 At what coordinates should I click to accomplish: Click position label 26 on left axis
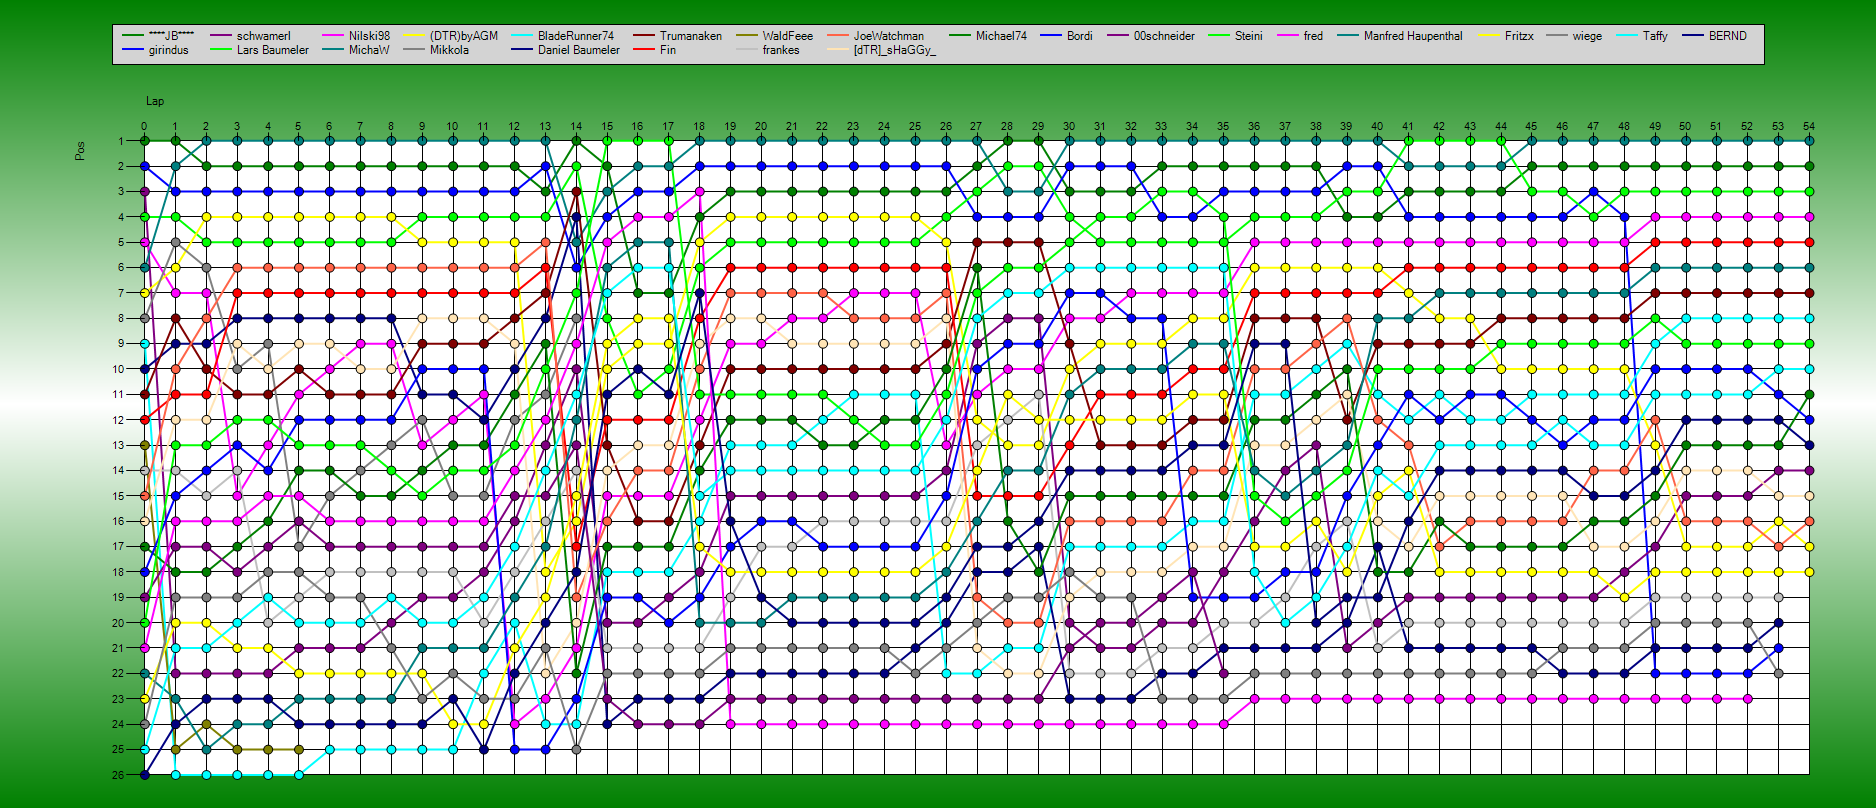pyautogui.click(x=118, y=775)
